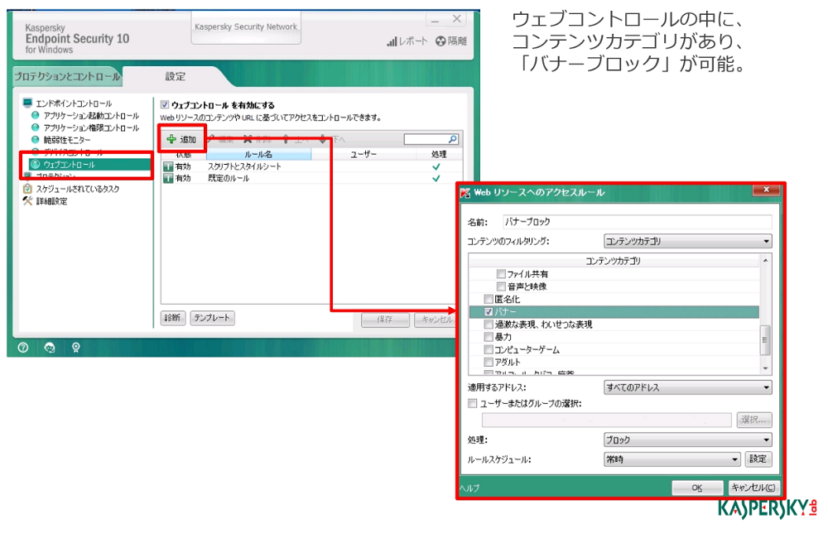Open the ヘルプ link in the dialog
Image resolution: width=828 pixels, height=538 pixels.
[469, 488]
